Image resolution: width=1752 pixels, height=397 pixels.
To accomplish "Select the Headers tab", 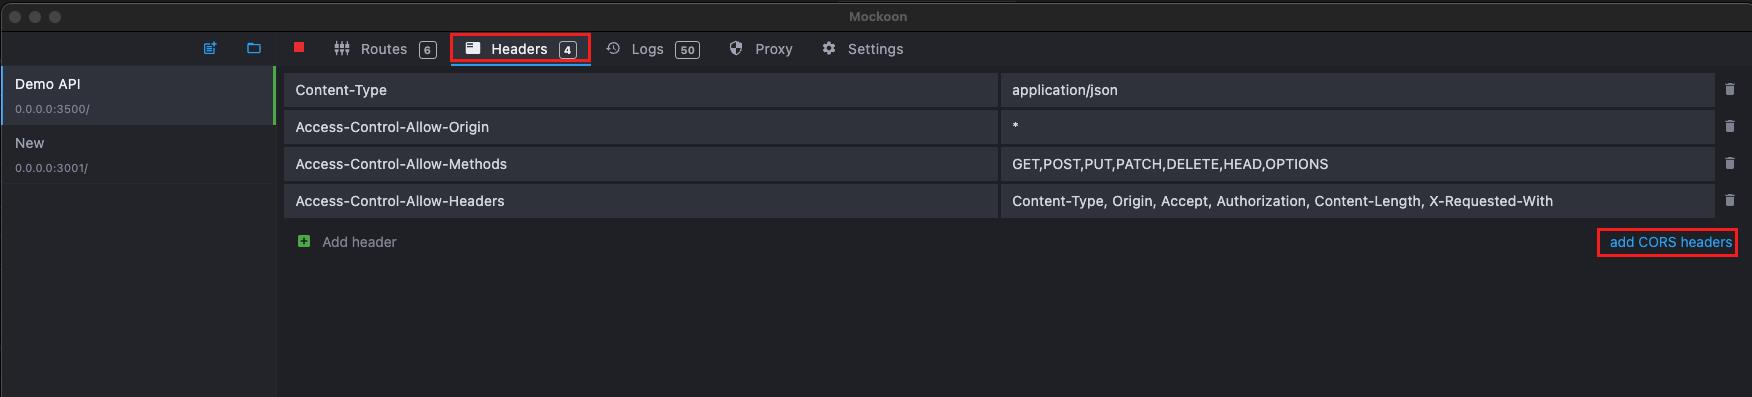I will 520,49.
